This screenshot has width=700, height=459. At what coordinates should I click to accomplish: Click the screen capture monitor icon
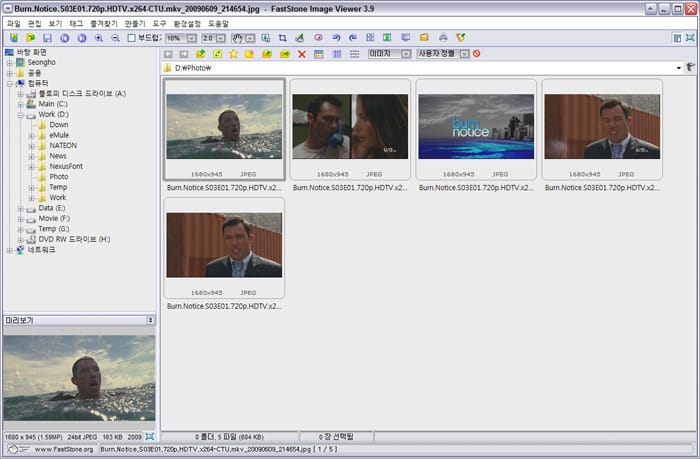pos(405,38)
